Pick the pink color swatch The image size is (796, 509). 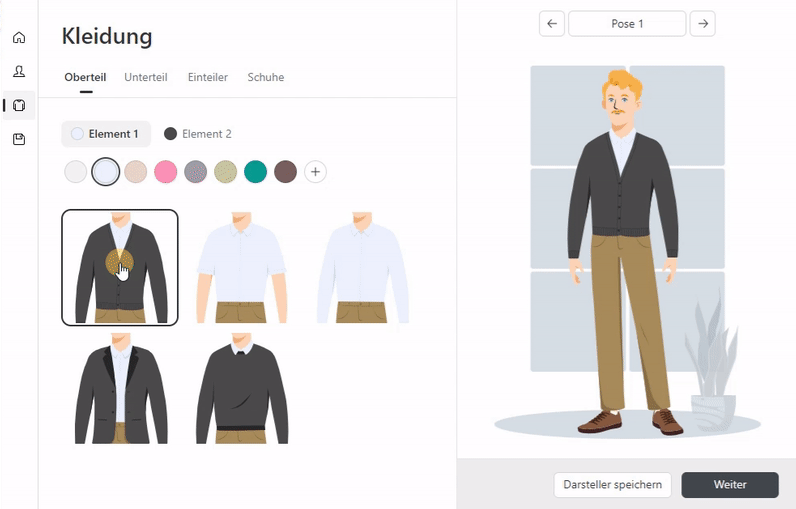pos(165,172)
